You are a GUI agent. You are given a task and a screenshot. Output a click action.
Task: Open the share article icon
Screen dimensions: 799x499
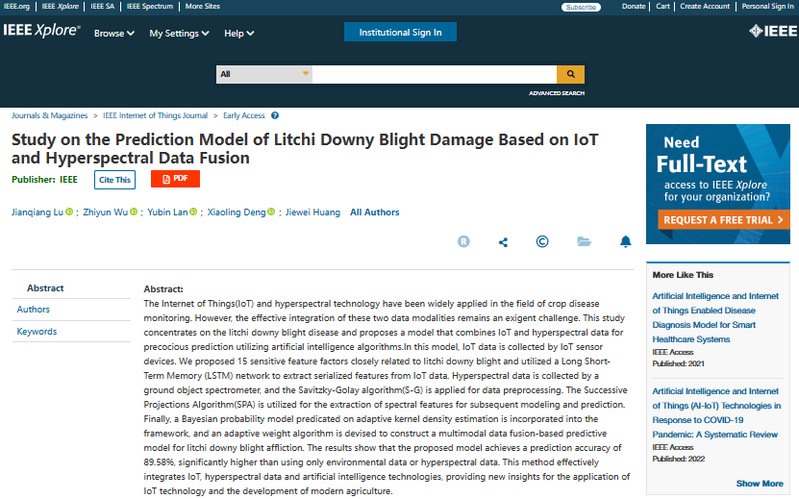point(503,241)
